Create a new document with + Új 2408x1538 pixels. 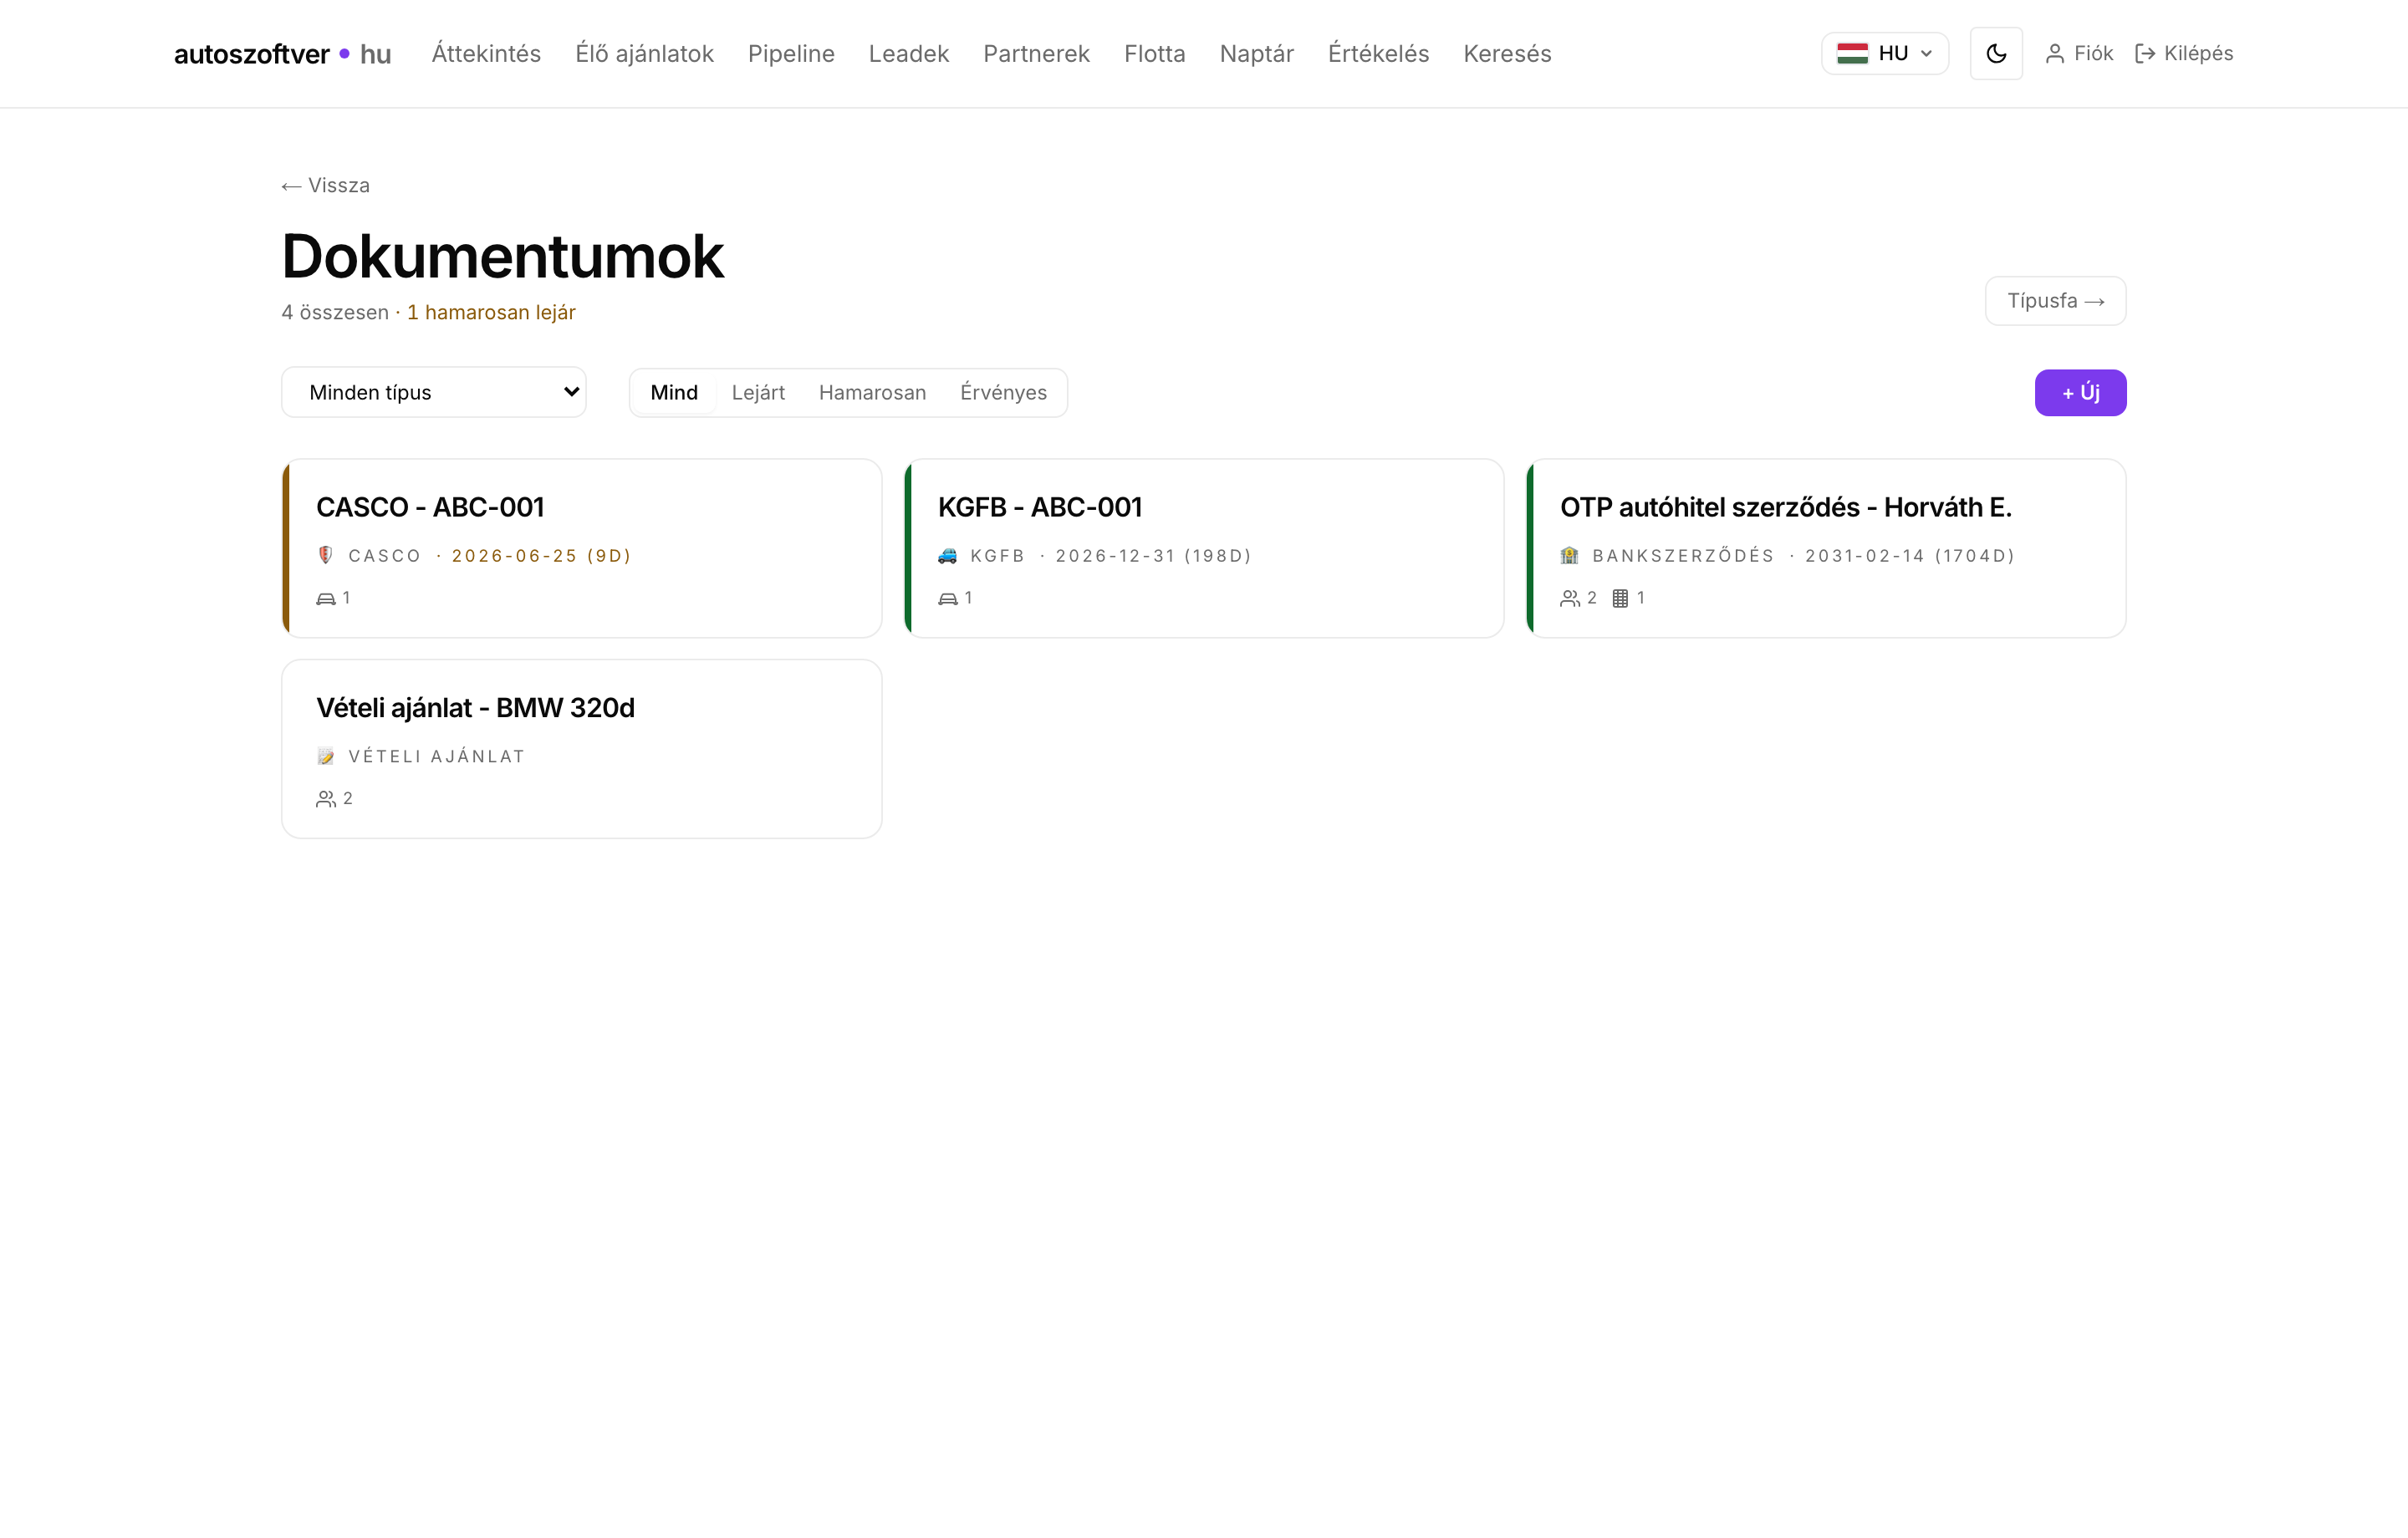pyautogui.click(x=2080, y=392)
